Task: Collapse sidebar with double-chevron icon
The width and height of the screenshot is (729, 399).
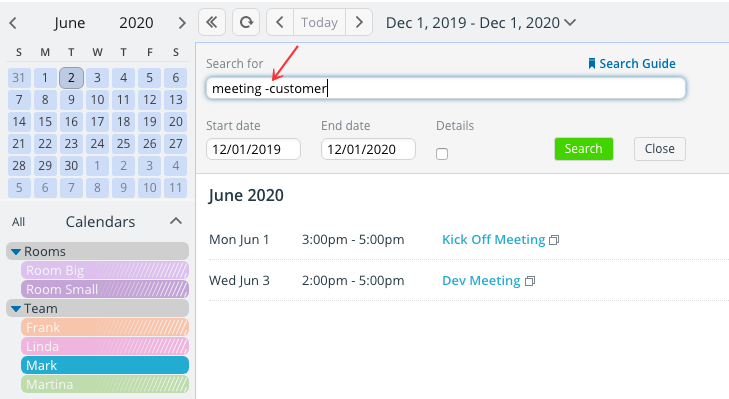Action: coord(212,22)
